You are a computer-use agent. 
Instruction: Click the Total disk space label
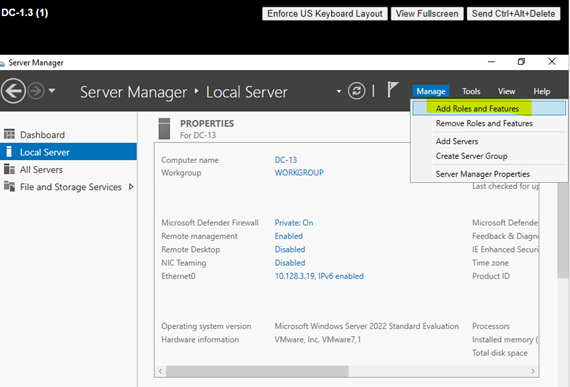click(499, 353)
